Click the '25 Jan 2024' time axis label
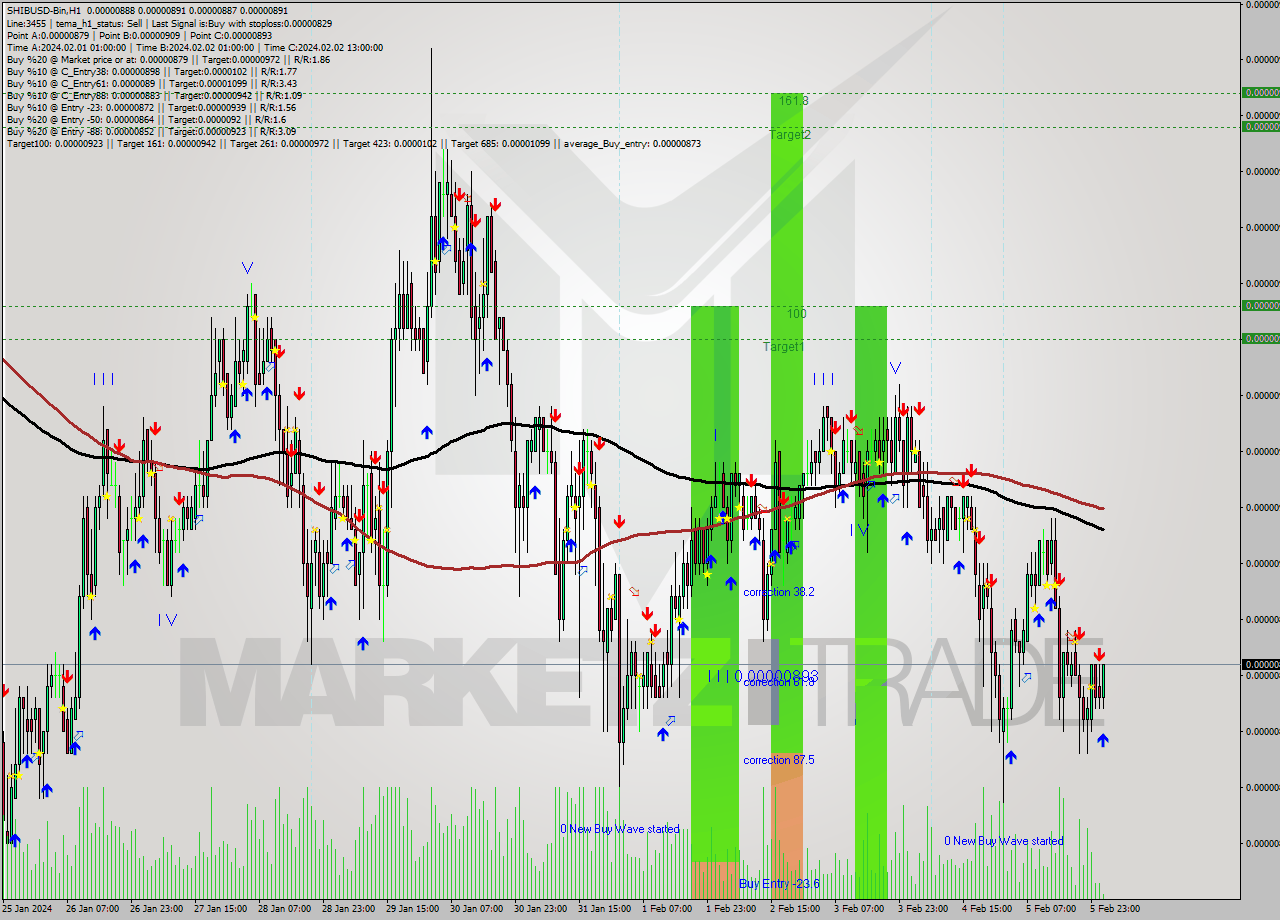Screen dimensions: 1280x920 28,909
